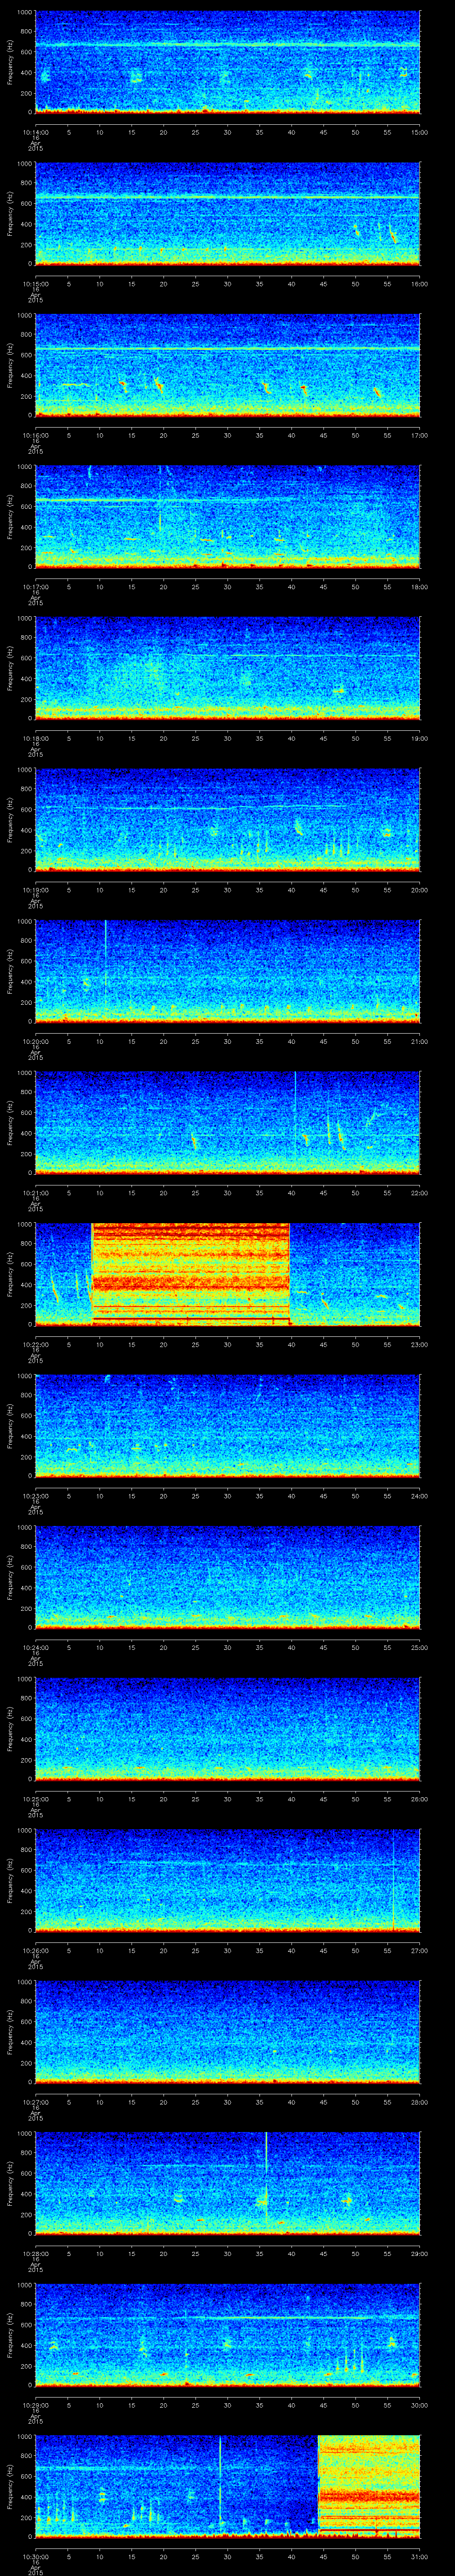
Task: Select the spectrogram panel starting at 10:14:00
Action: [x=227, y=62]
